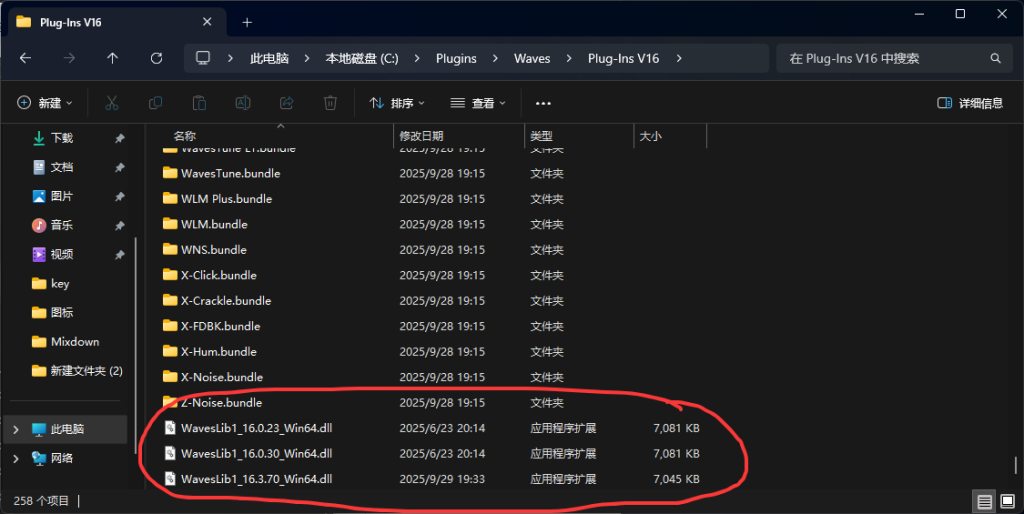Click Plug-Ins V16 breadcrumb in address bar
The width and height of the screenshot is (1024, 514).
(623, 58)
